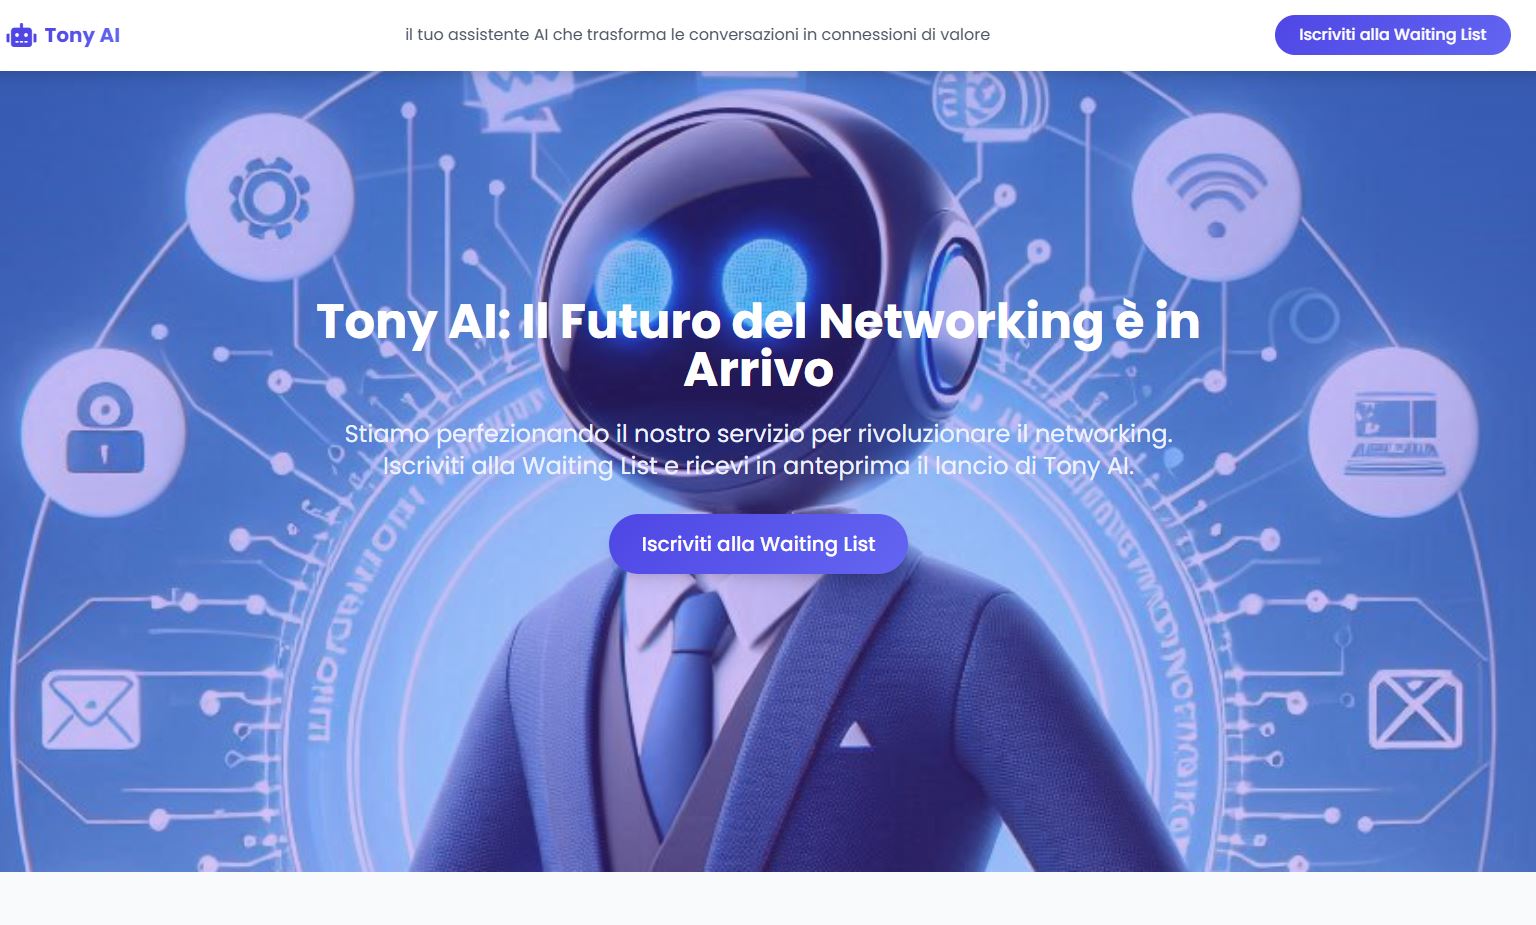Click the robot's right glowing eye
This screenshot has height=925, width=1536.
765,276
